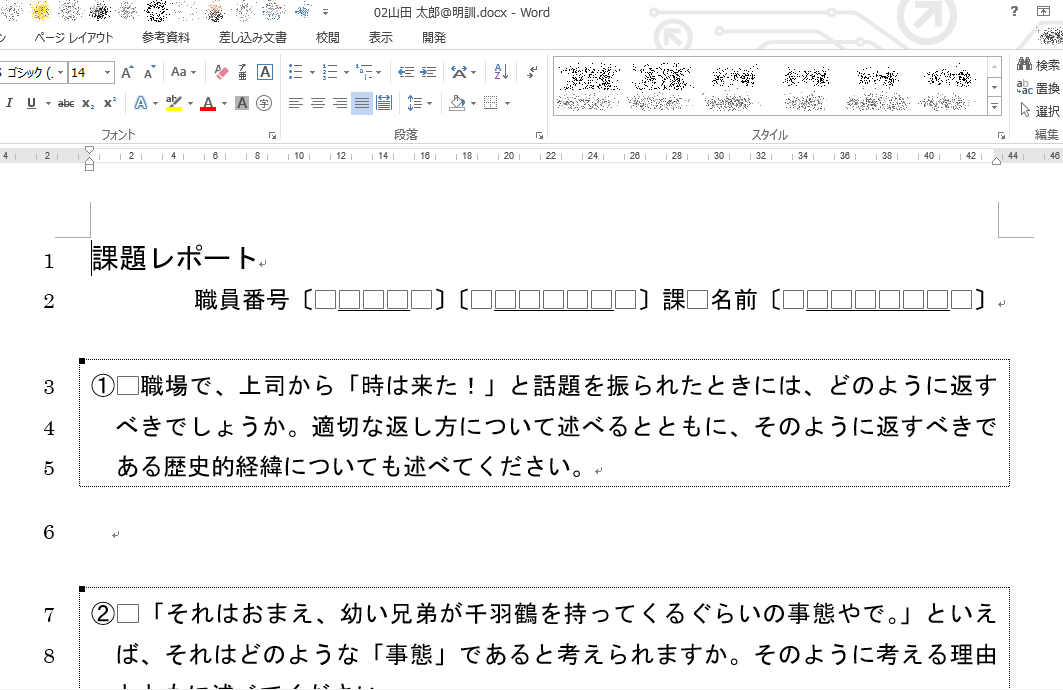Center align the selected paragraph

click(x=318, y=102)
